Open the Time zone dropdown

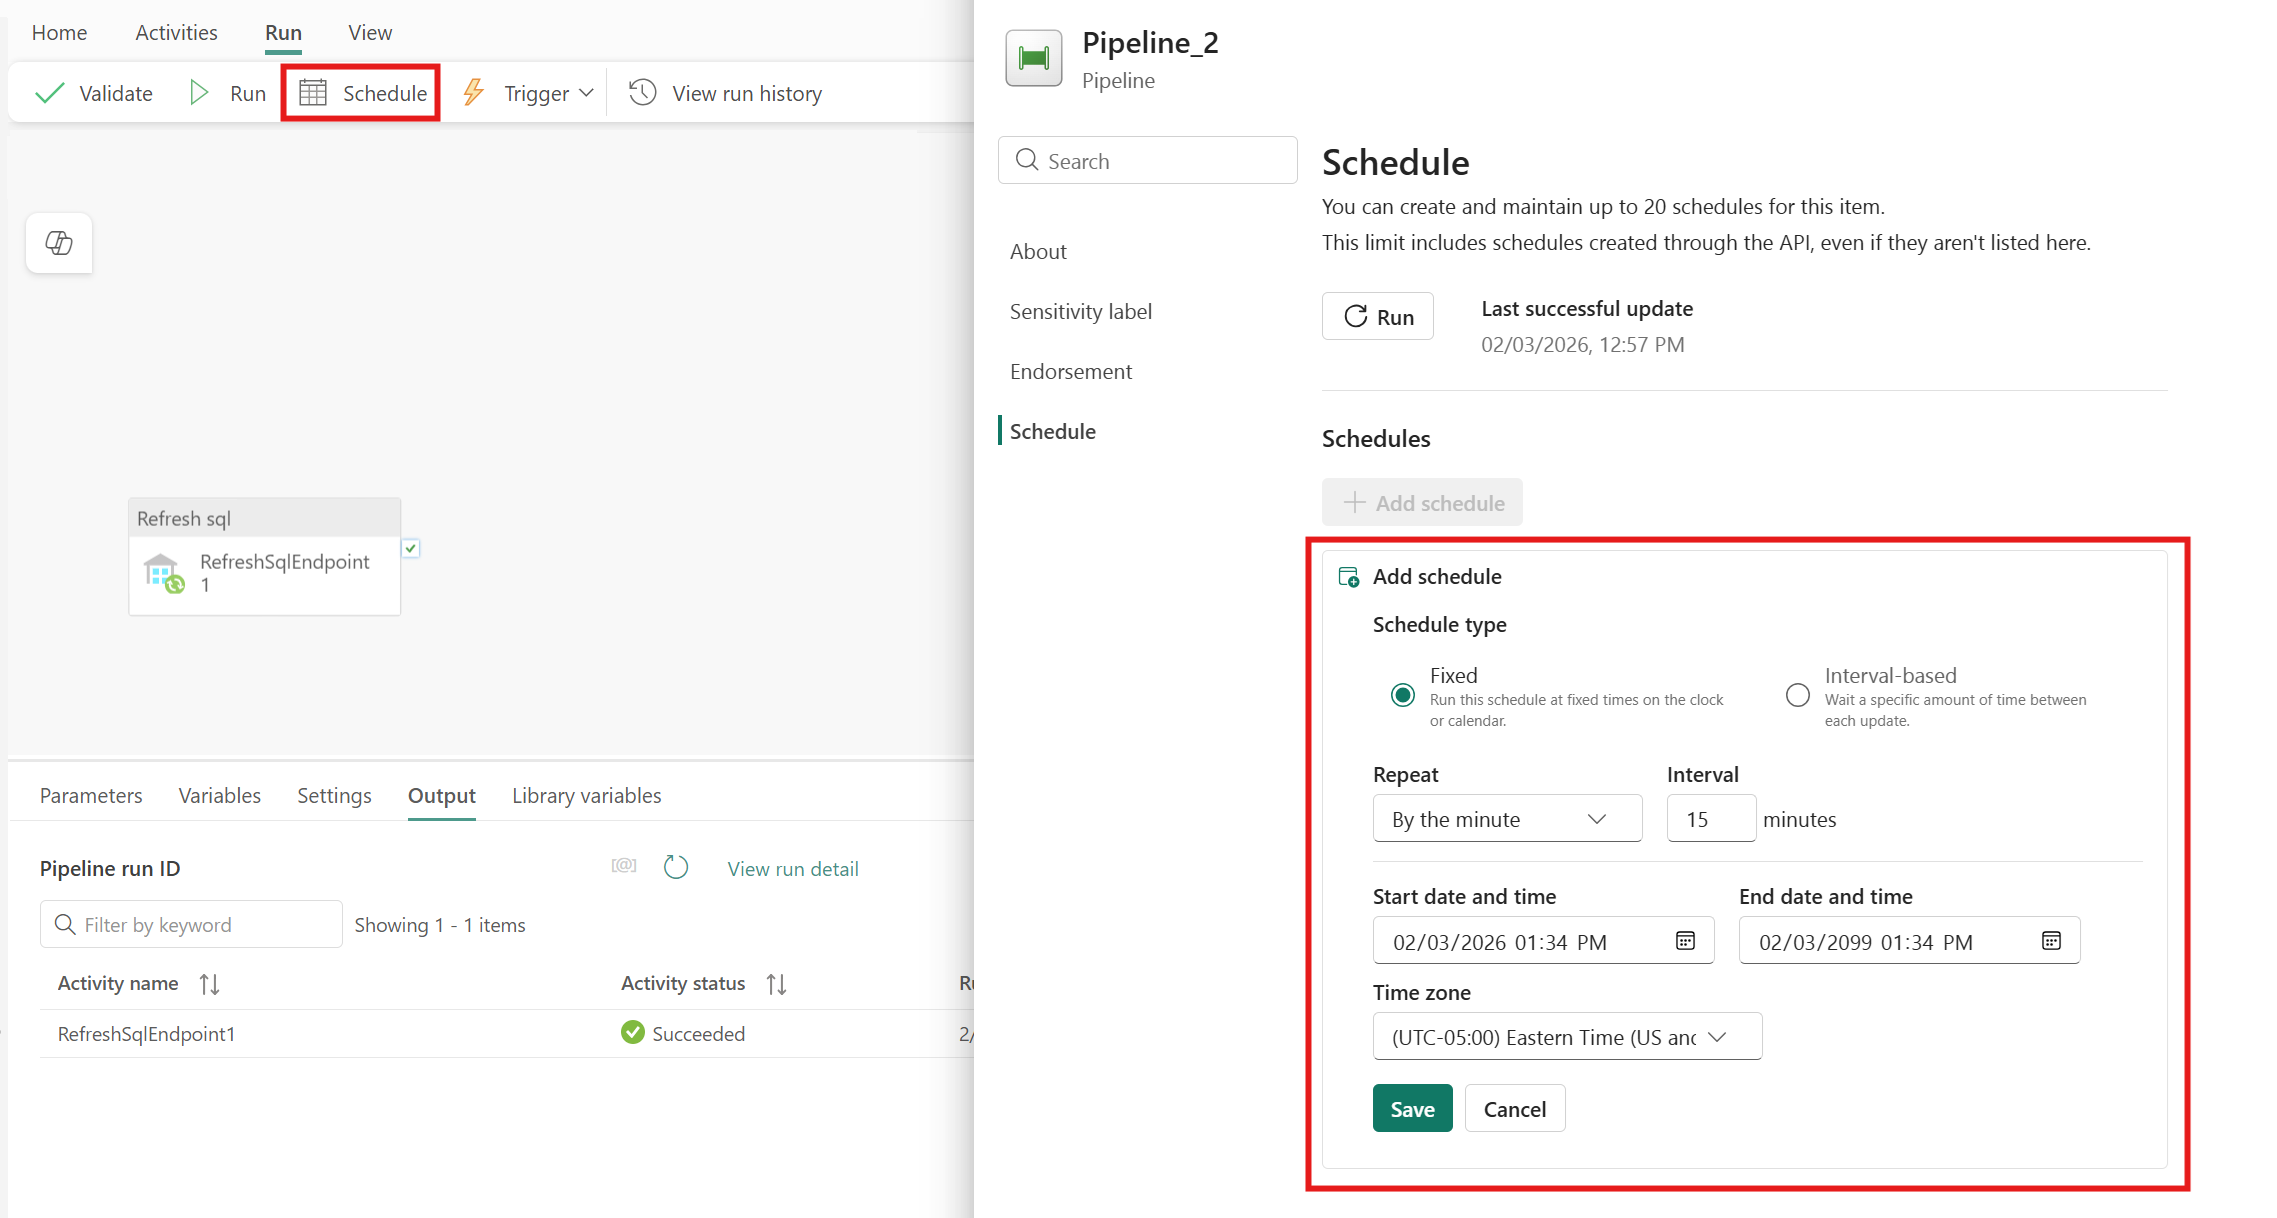coord(1566,1037)
